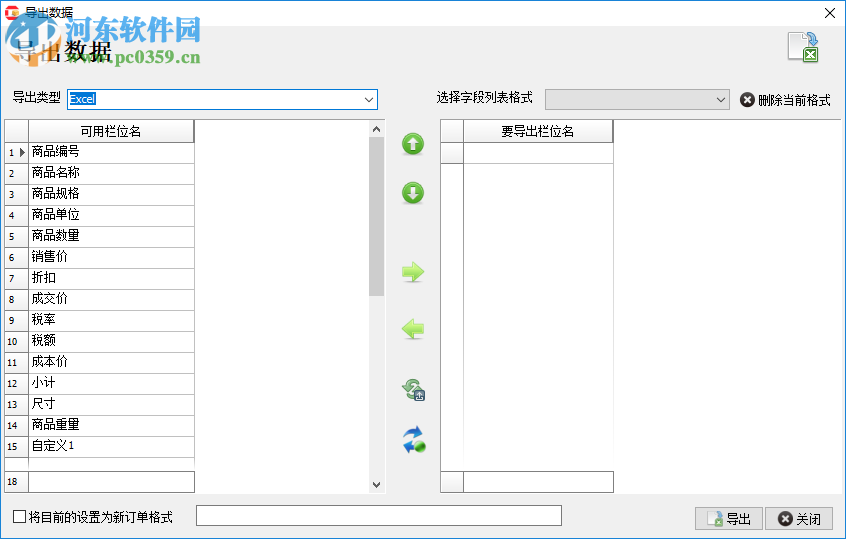The width and height of the screenshot is (846, 539).
Task: Click 删除当前格式 label
Action: click(x=794, y=100)
